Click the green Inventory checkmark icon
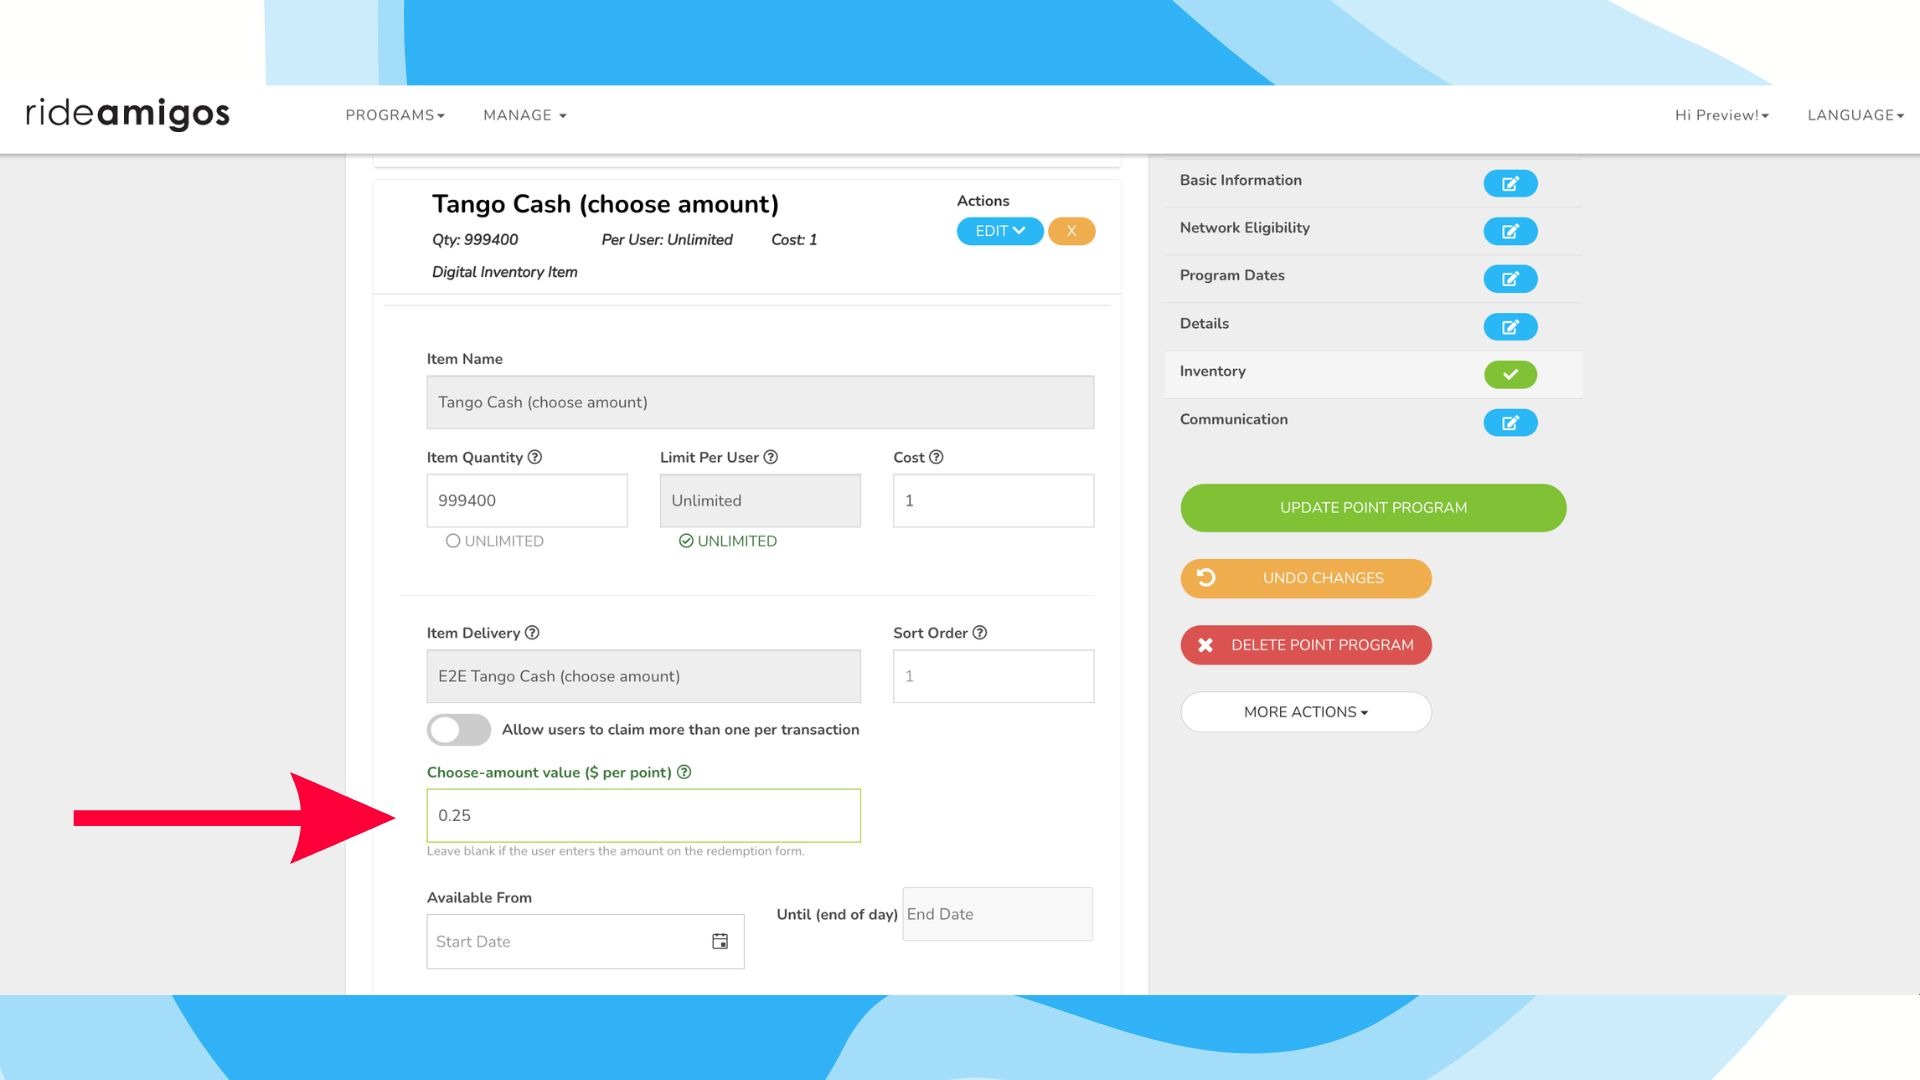The image size is (1920, 1080). [1510, 375]
